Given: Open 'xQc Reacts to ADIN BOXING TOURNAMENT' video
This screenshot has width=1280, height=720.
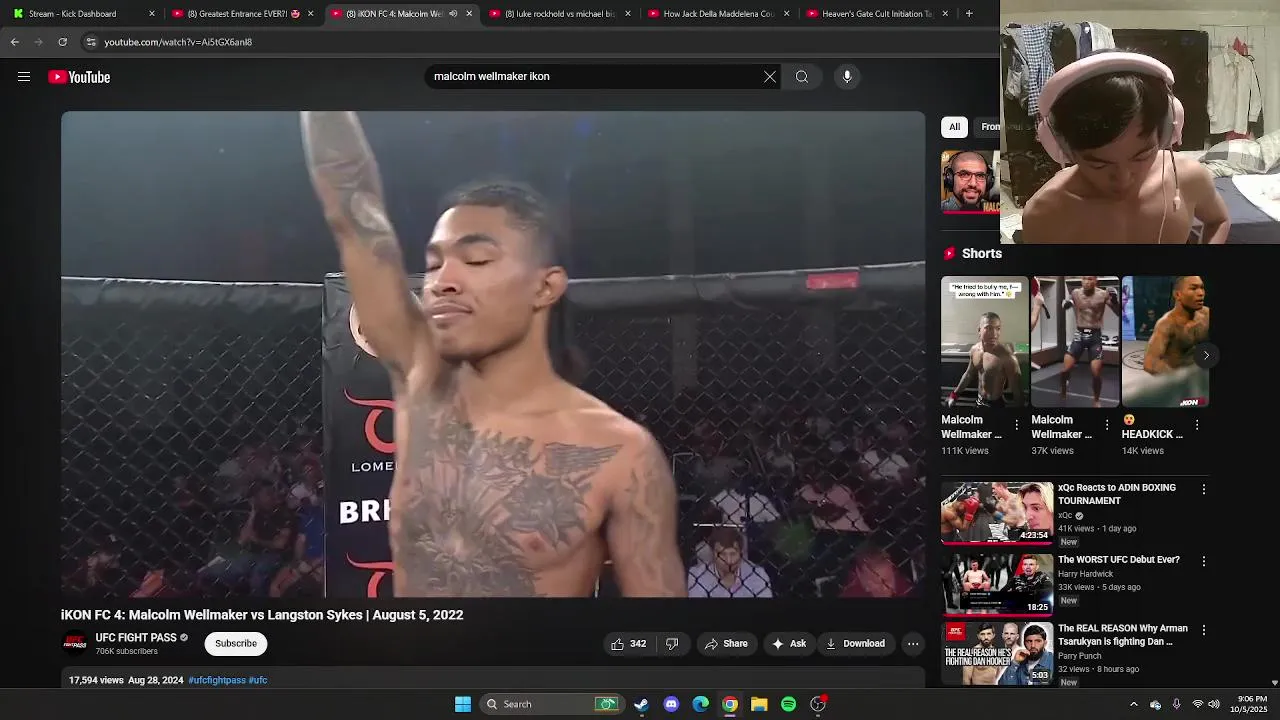Looking at the screenshot, I should (997, 513).
